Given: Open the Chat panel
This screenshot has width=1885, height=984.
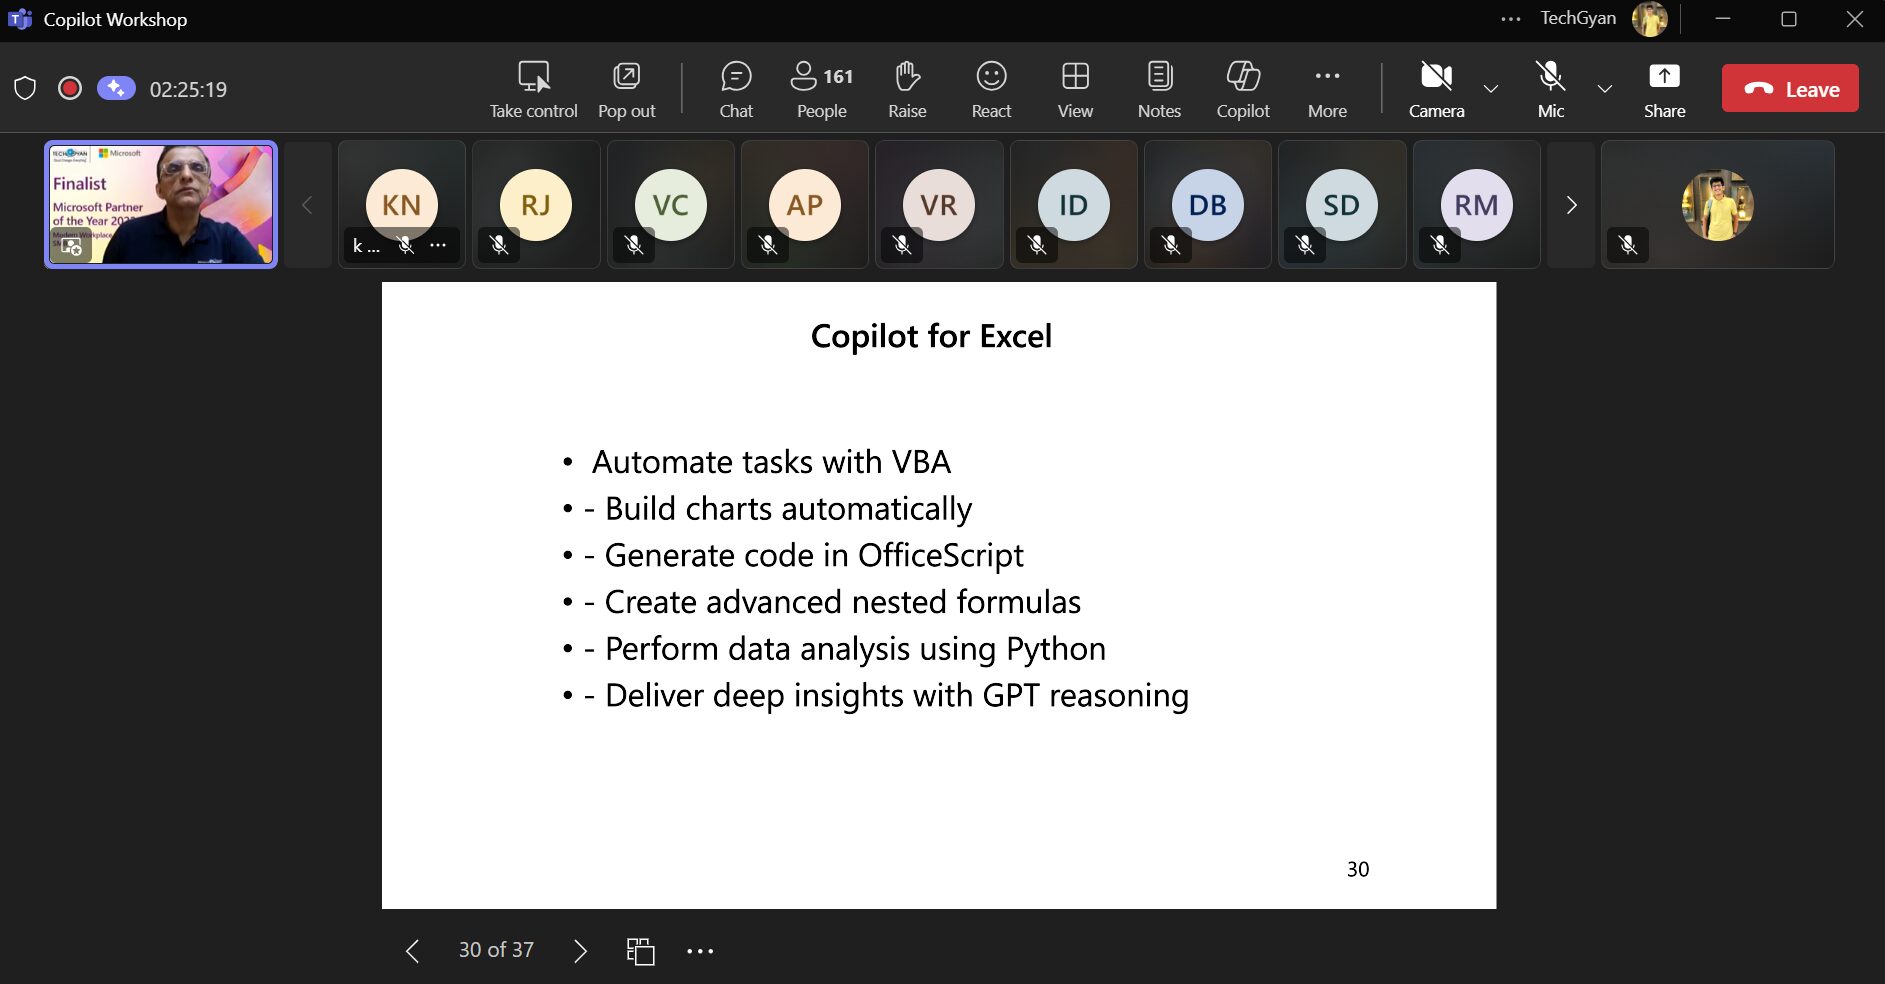Looking at the screenshot, I should tap(736, 89).
